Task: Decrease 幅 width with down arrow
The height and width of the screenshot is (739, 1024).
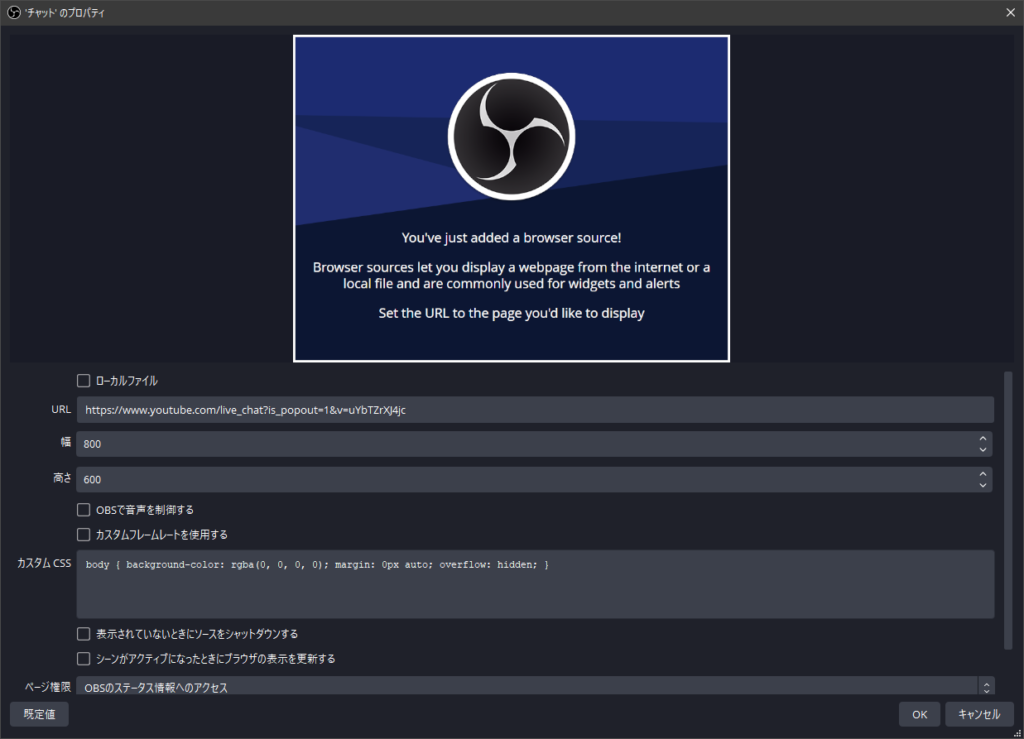Action: tap(983, 450)
